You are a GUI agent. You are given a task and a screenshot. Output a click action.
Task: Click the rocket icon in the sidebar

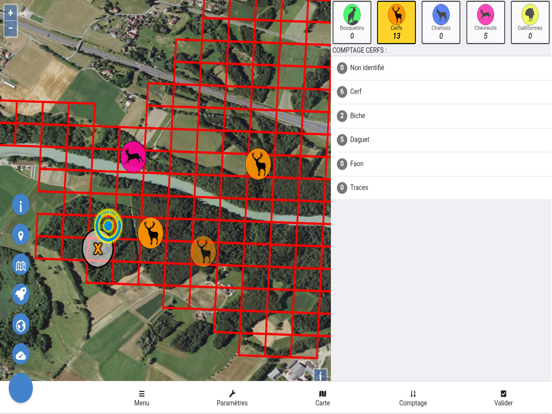pos(21,294)
